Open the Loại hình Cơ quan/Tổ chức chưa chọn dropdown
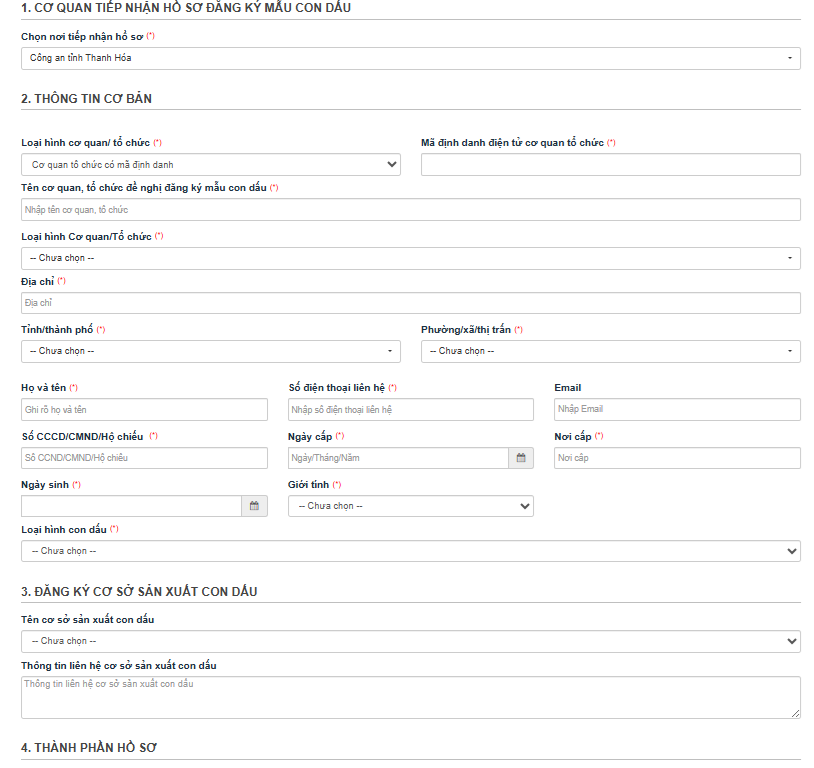 [x=410, y=258]
